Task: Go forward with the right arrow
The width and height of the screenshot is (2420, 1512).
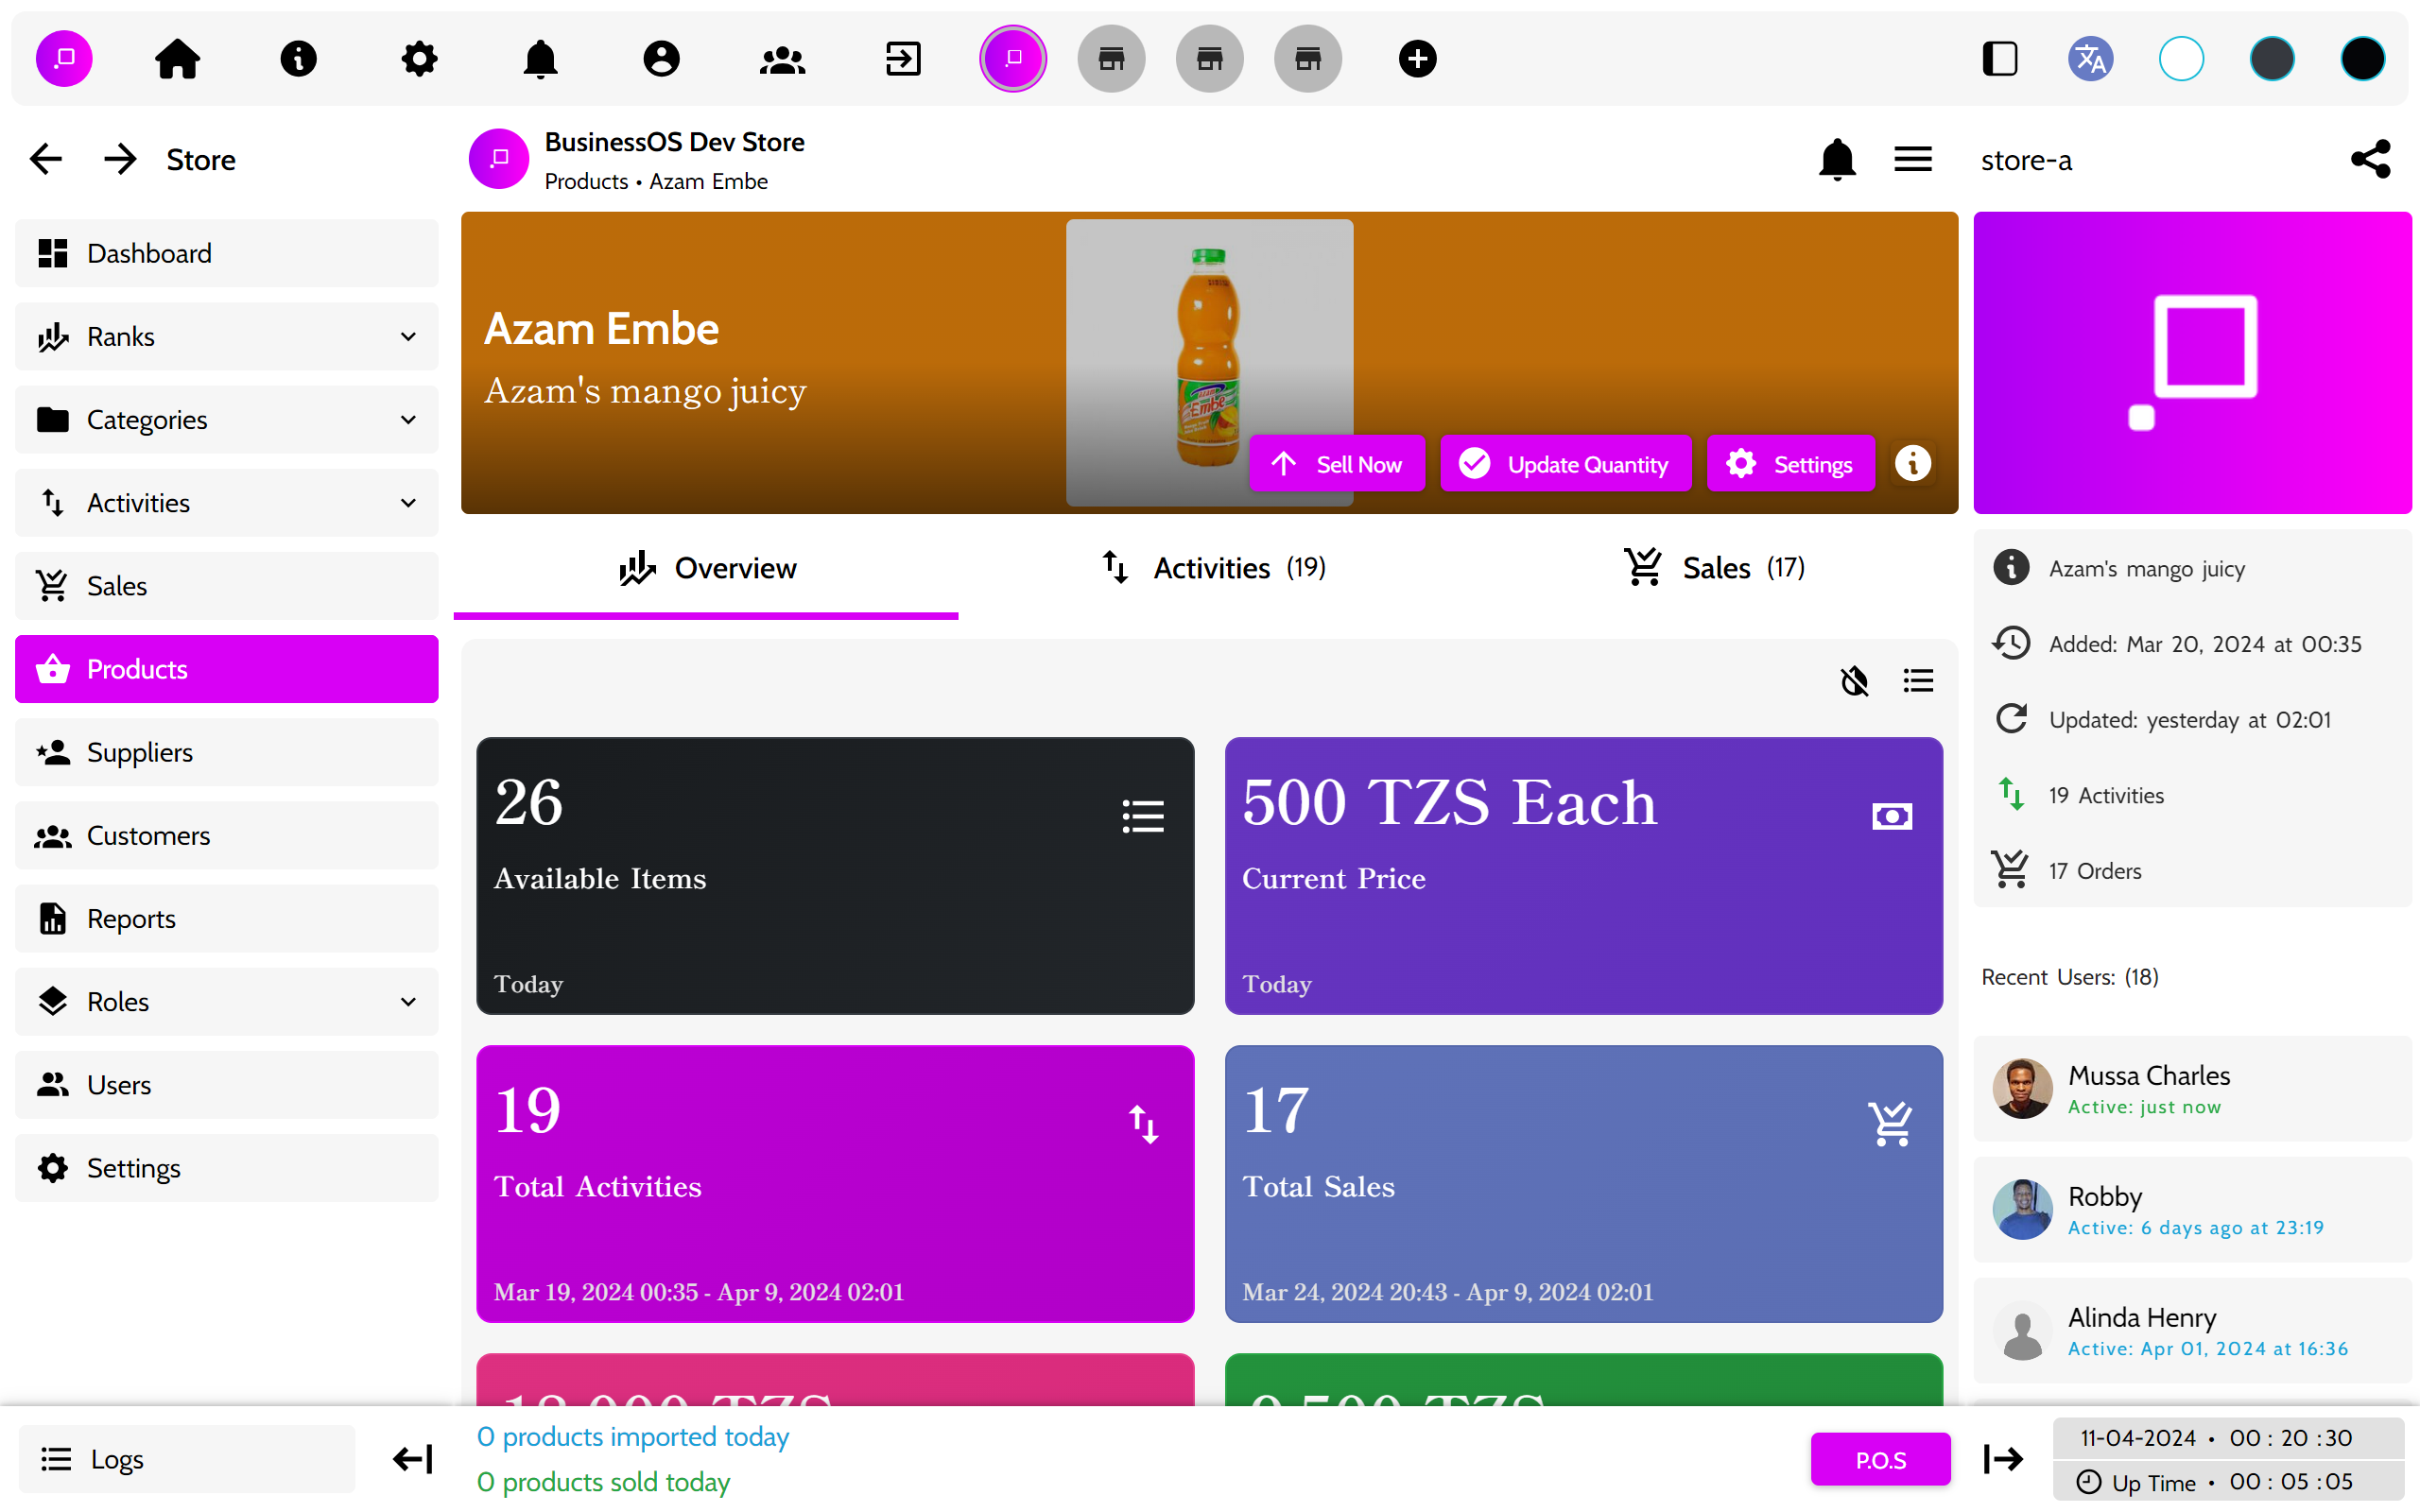Action: (120, 159)
